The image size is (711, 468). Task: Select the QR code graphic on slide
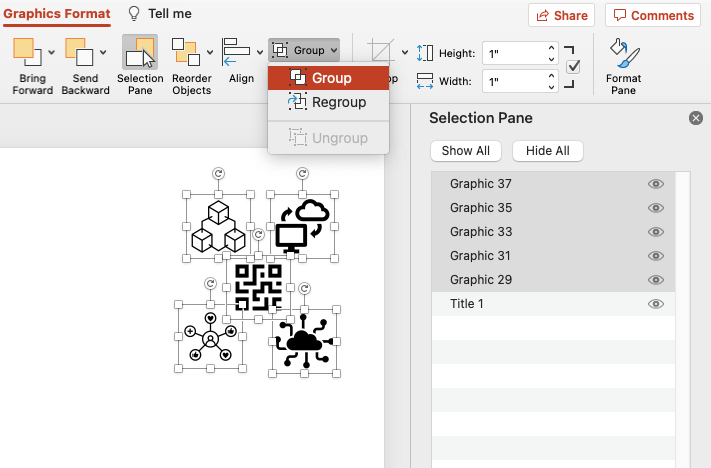tap(256, 288)
